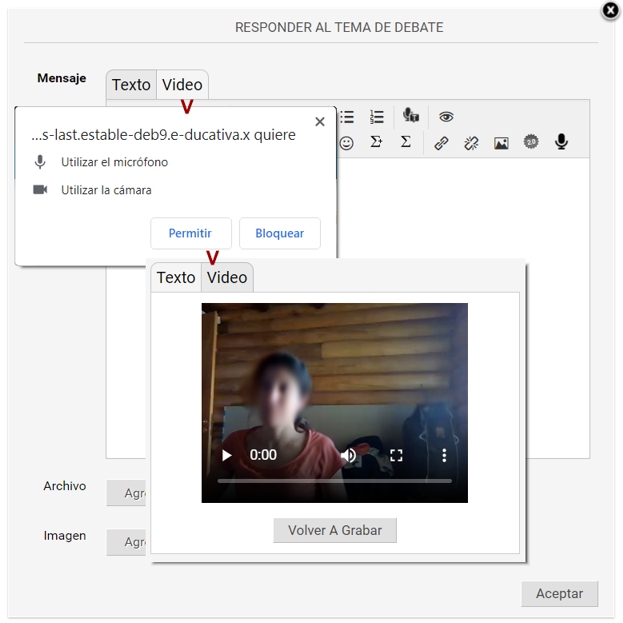Click the remove link icon
This screenshot has width=623, height=623.
471,143
